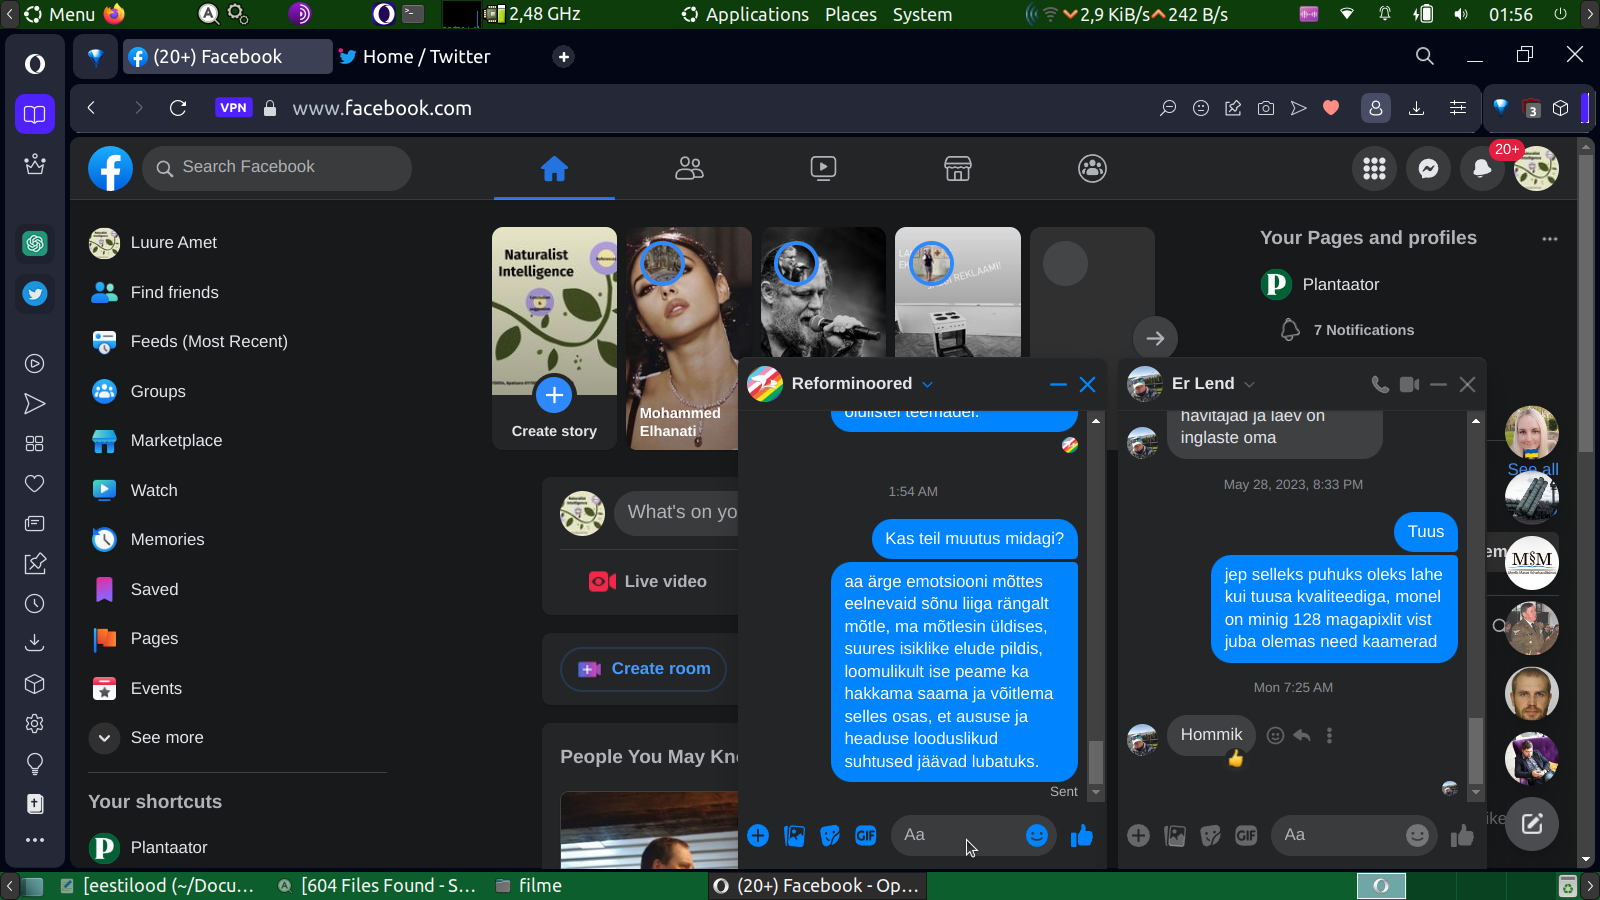Click Create story plus button

coord(554,395)
